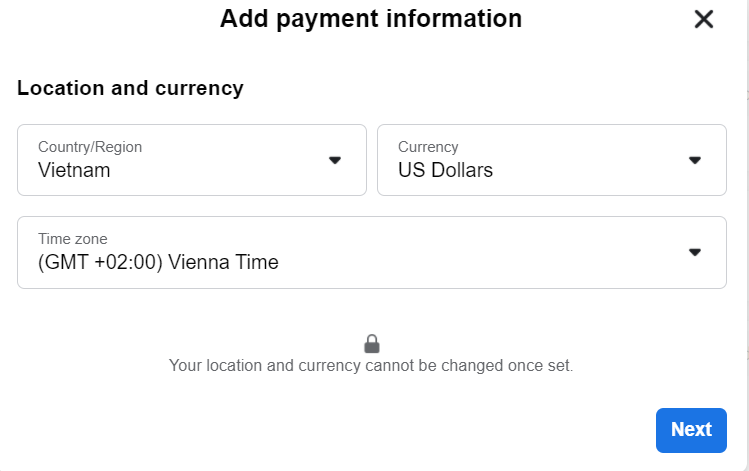Click the Currency field label
The width and height of the screenshot is (749, 471).
428,147
